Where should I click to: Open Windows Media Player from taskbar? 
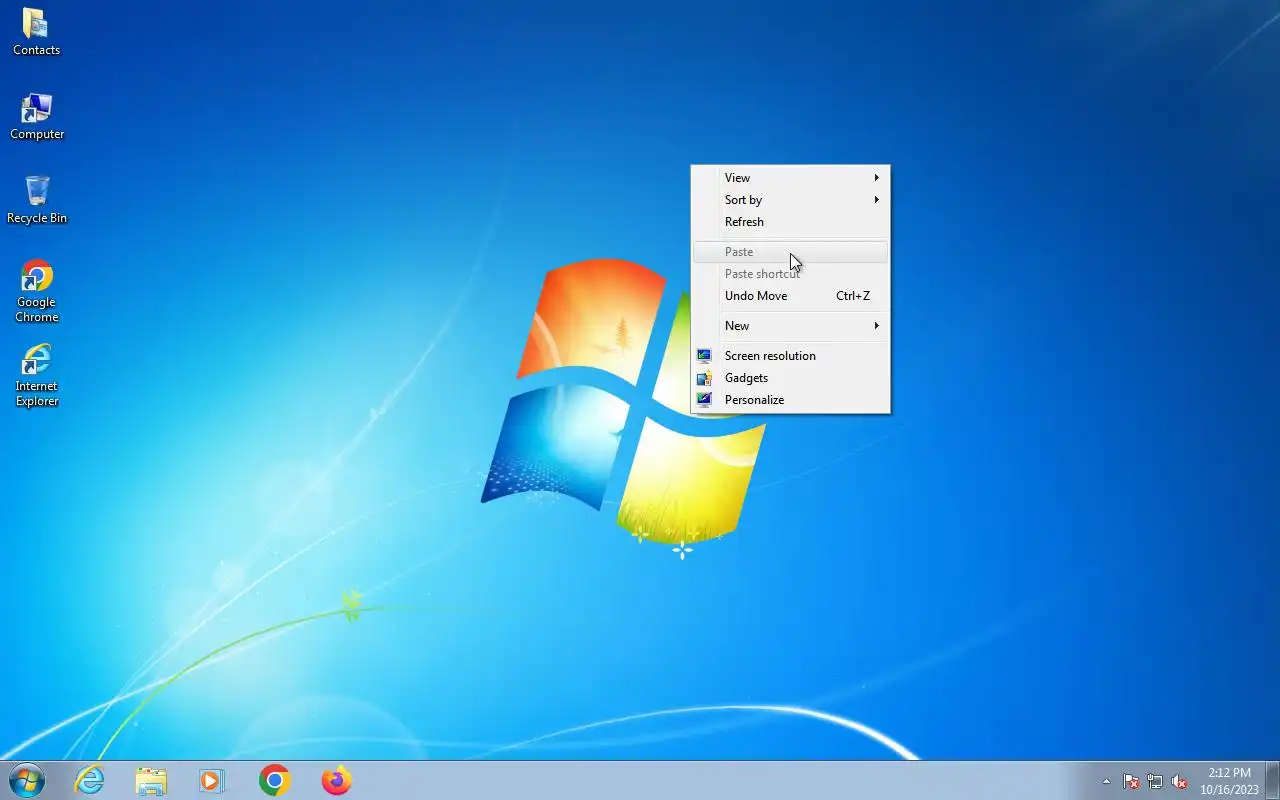click(x=212, y=780)
